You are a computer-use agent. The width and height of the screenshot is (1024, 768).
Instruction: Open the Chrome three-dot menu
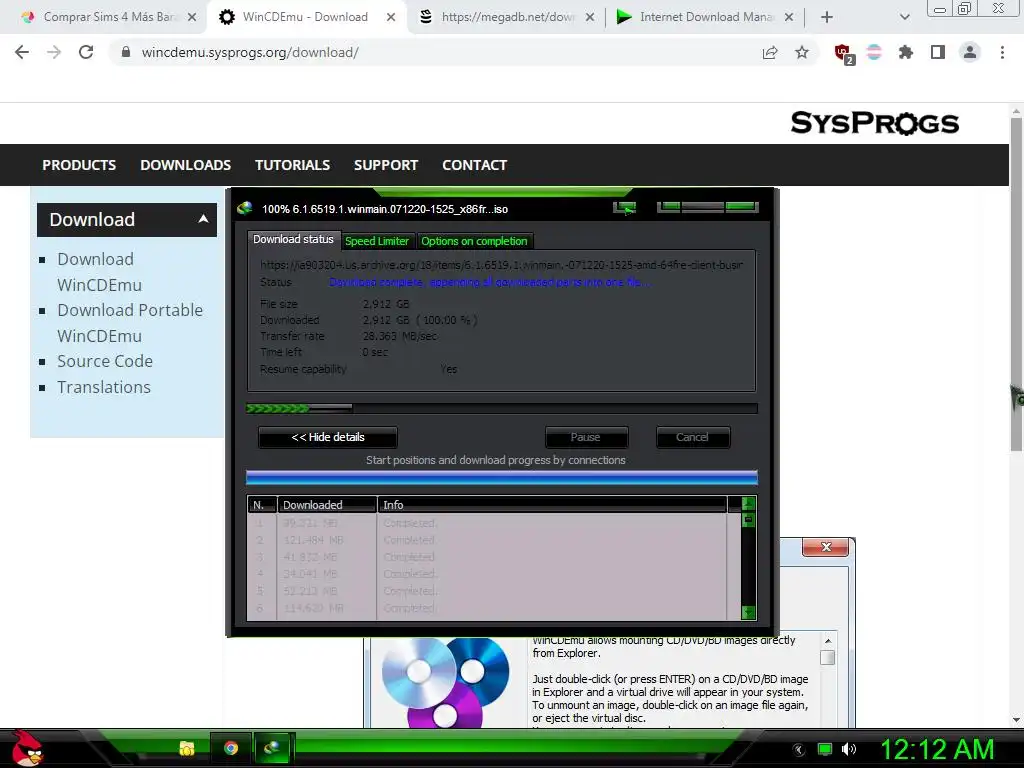coord(1002,52)
